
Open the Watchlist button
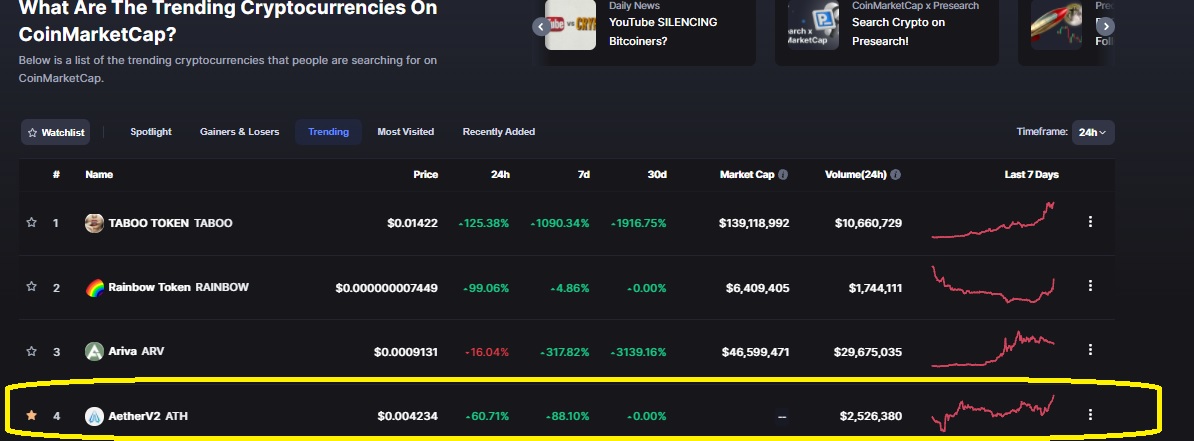[x=56, y=132]
